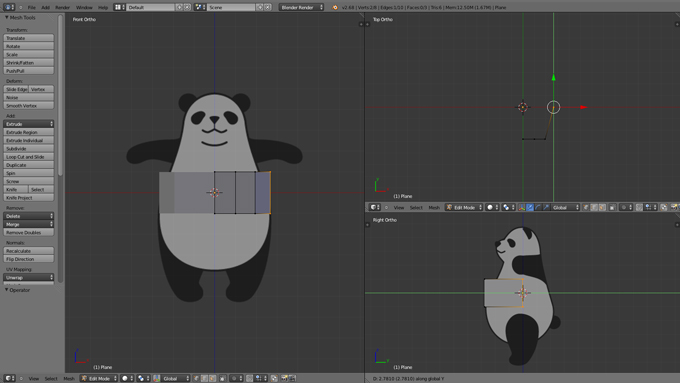This screenshot has height=383, width=680.
Task: Click the Knife Project button
Action: [29, 198]
